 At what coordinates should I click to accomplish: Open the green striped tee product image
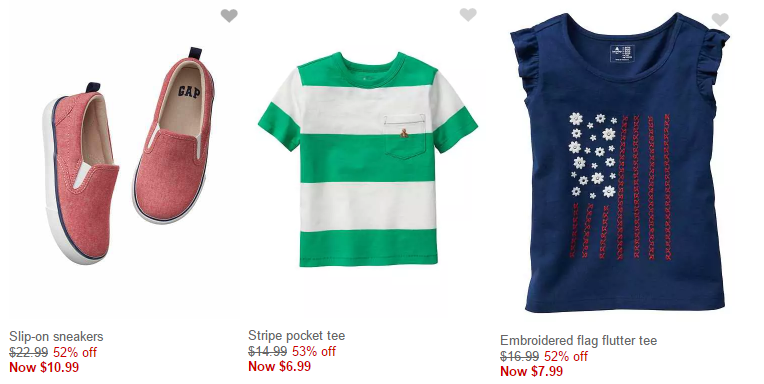click(368, 160)
